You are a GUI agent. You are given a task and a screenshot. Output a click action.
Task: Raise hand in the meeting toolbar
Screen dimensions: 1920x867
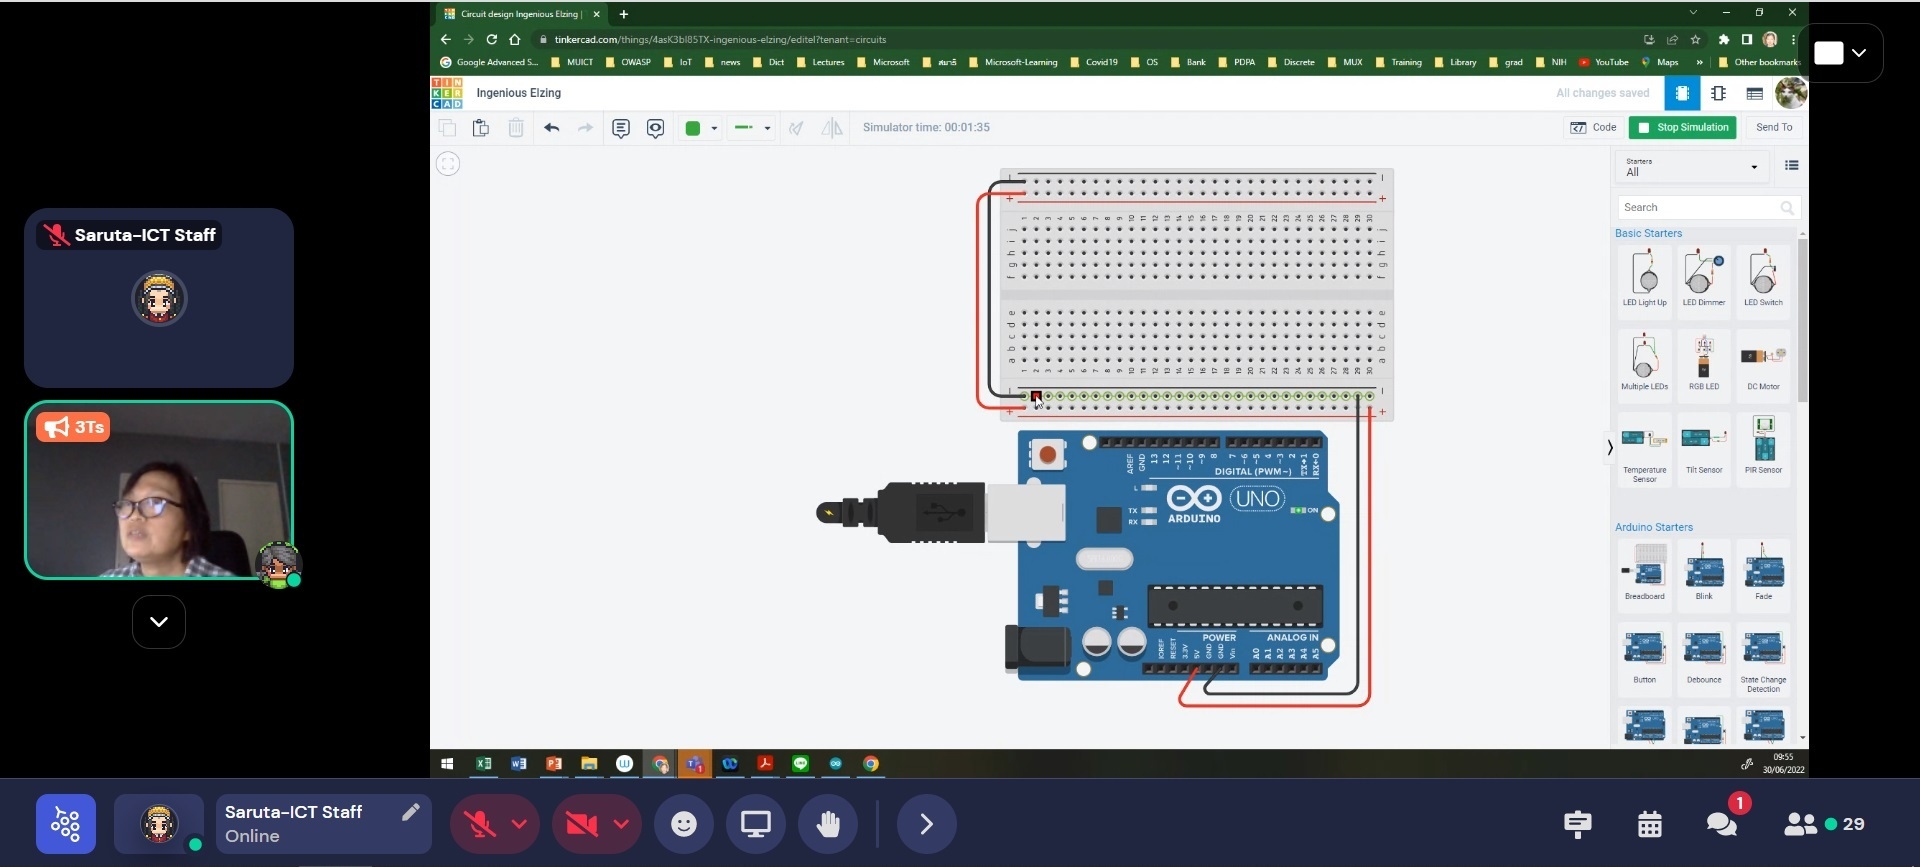pyautogui.click(x=828, y=824)
